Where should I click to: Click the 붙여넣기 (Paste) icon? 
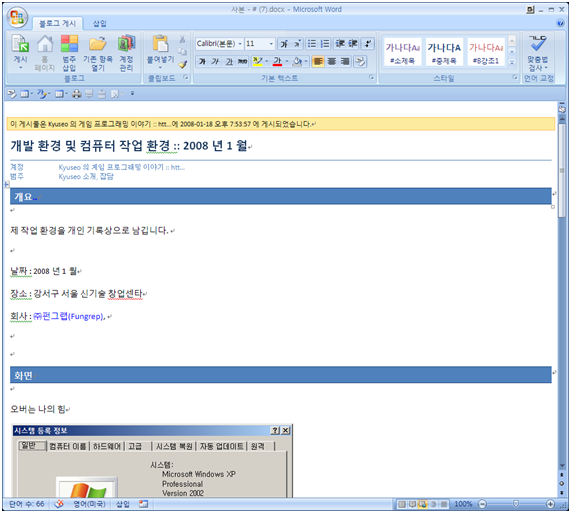tap(160, 44)
